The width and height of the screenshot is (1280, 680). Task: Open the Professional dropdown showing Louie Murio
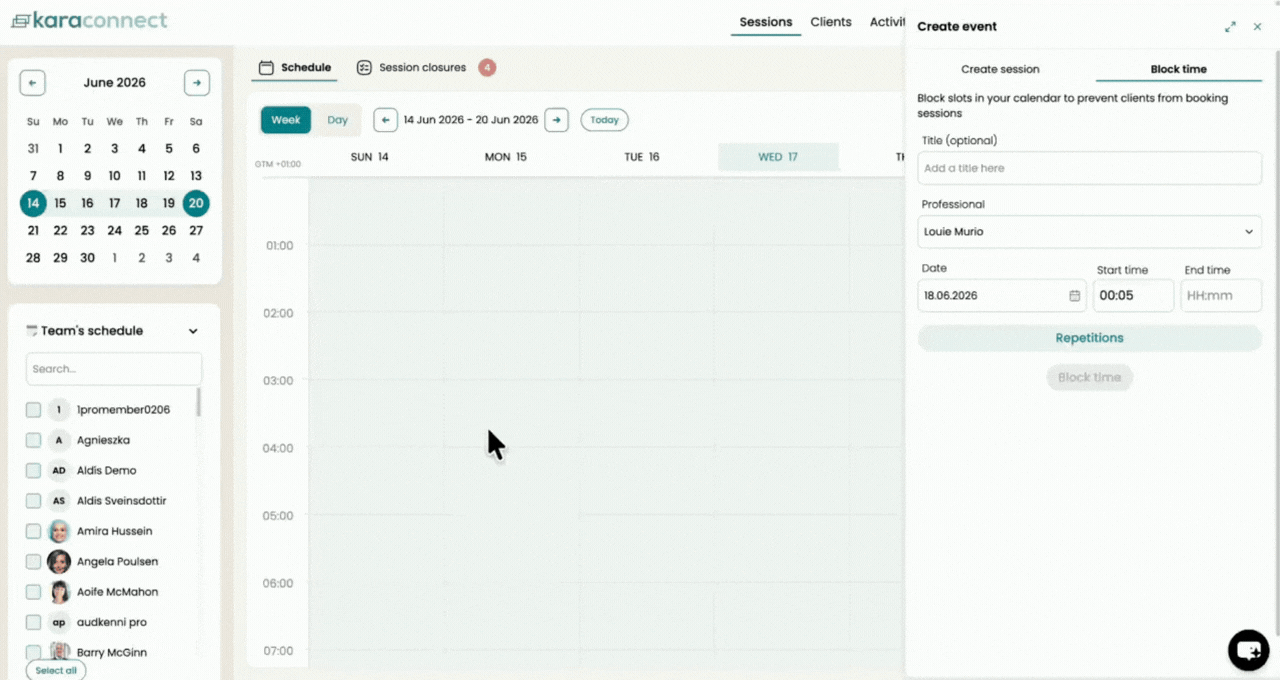click(1089, 232)
